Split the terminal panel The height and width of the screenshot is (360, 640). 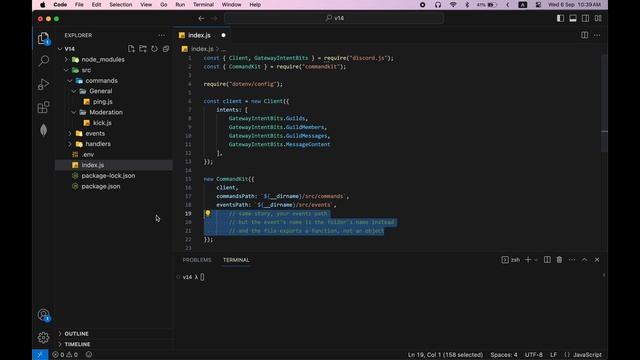click(x=547, y=260)
